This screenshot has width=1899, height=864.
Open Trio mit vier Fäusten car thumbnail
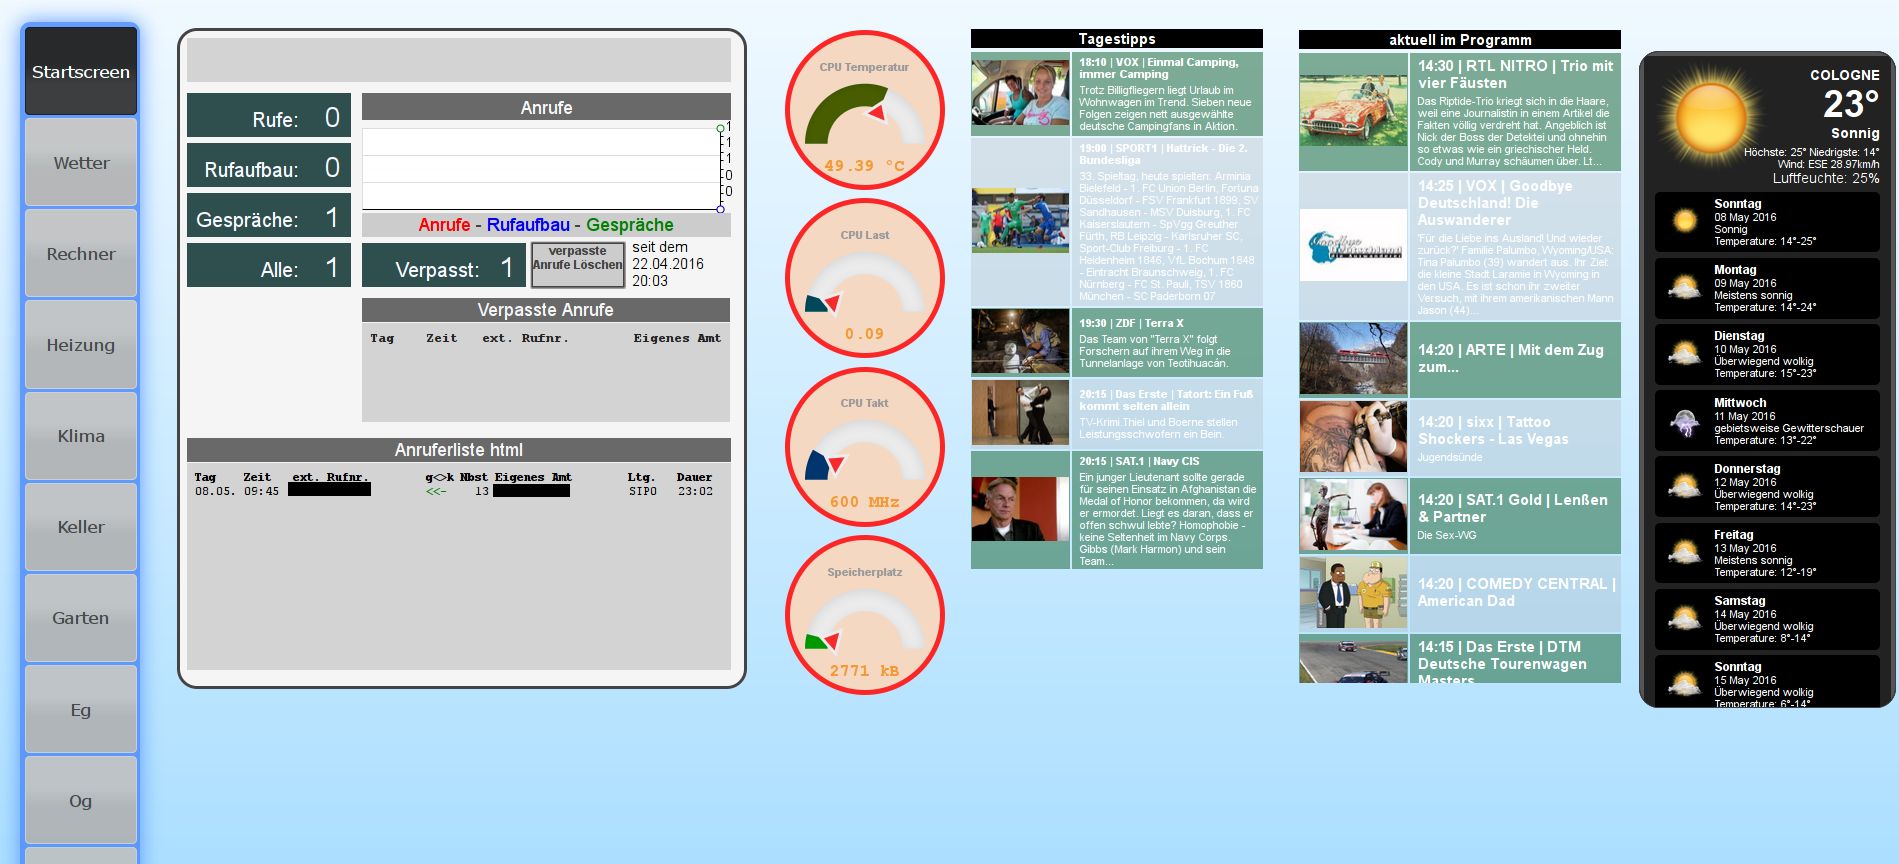(x=1354, y=112)
